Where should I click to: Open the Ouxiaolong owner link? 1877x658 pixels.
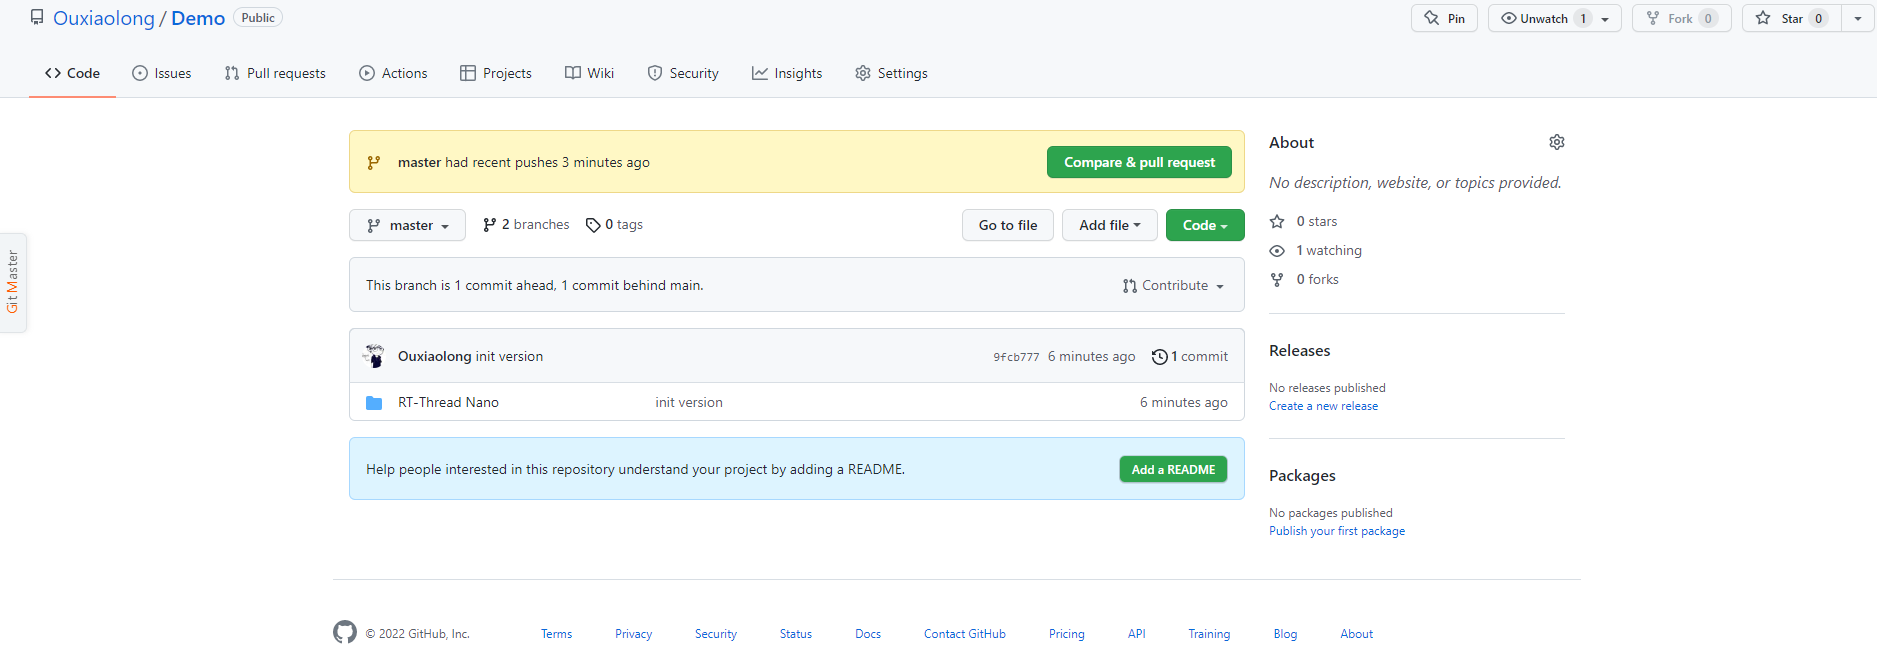click(104, 18)
